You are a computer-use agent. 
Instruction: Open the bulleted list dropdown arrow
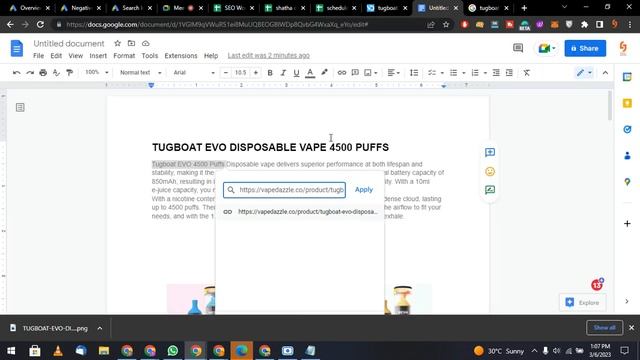click(464, 73)
